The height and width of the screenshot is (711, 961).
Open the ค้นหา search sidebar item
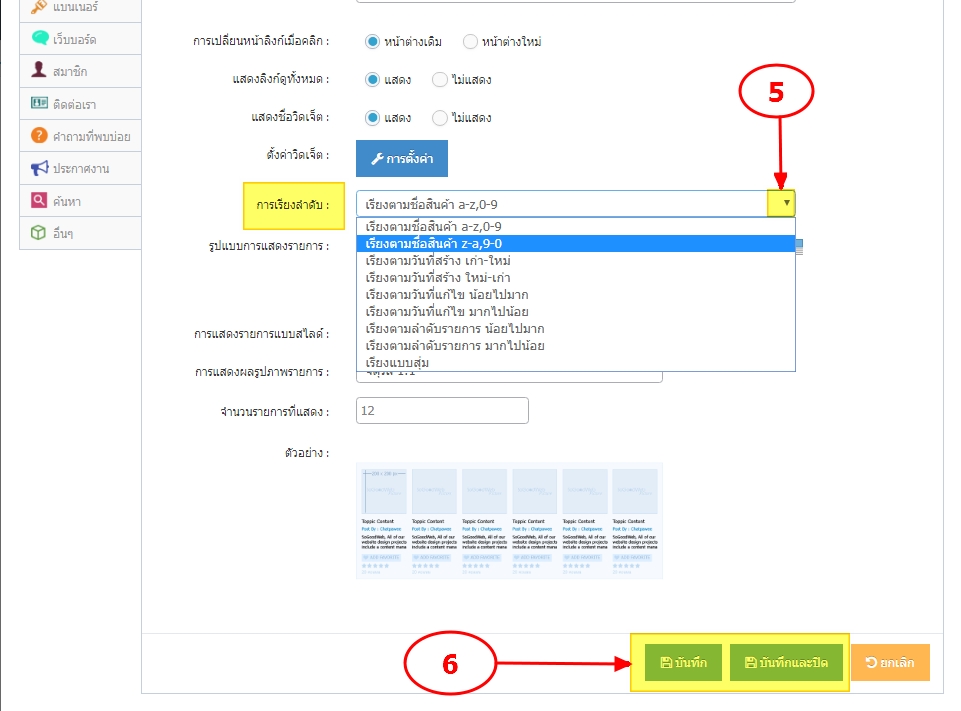tap(80, 201)
